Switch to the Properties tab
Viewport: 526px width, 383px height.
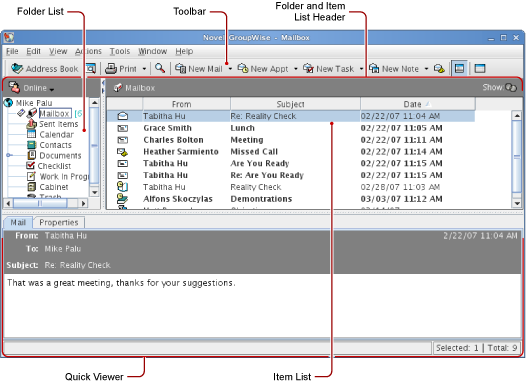pyautogui.click(x=58, y=222)
